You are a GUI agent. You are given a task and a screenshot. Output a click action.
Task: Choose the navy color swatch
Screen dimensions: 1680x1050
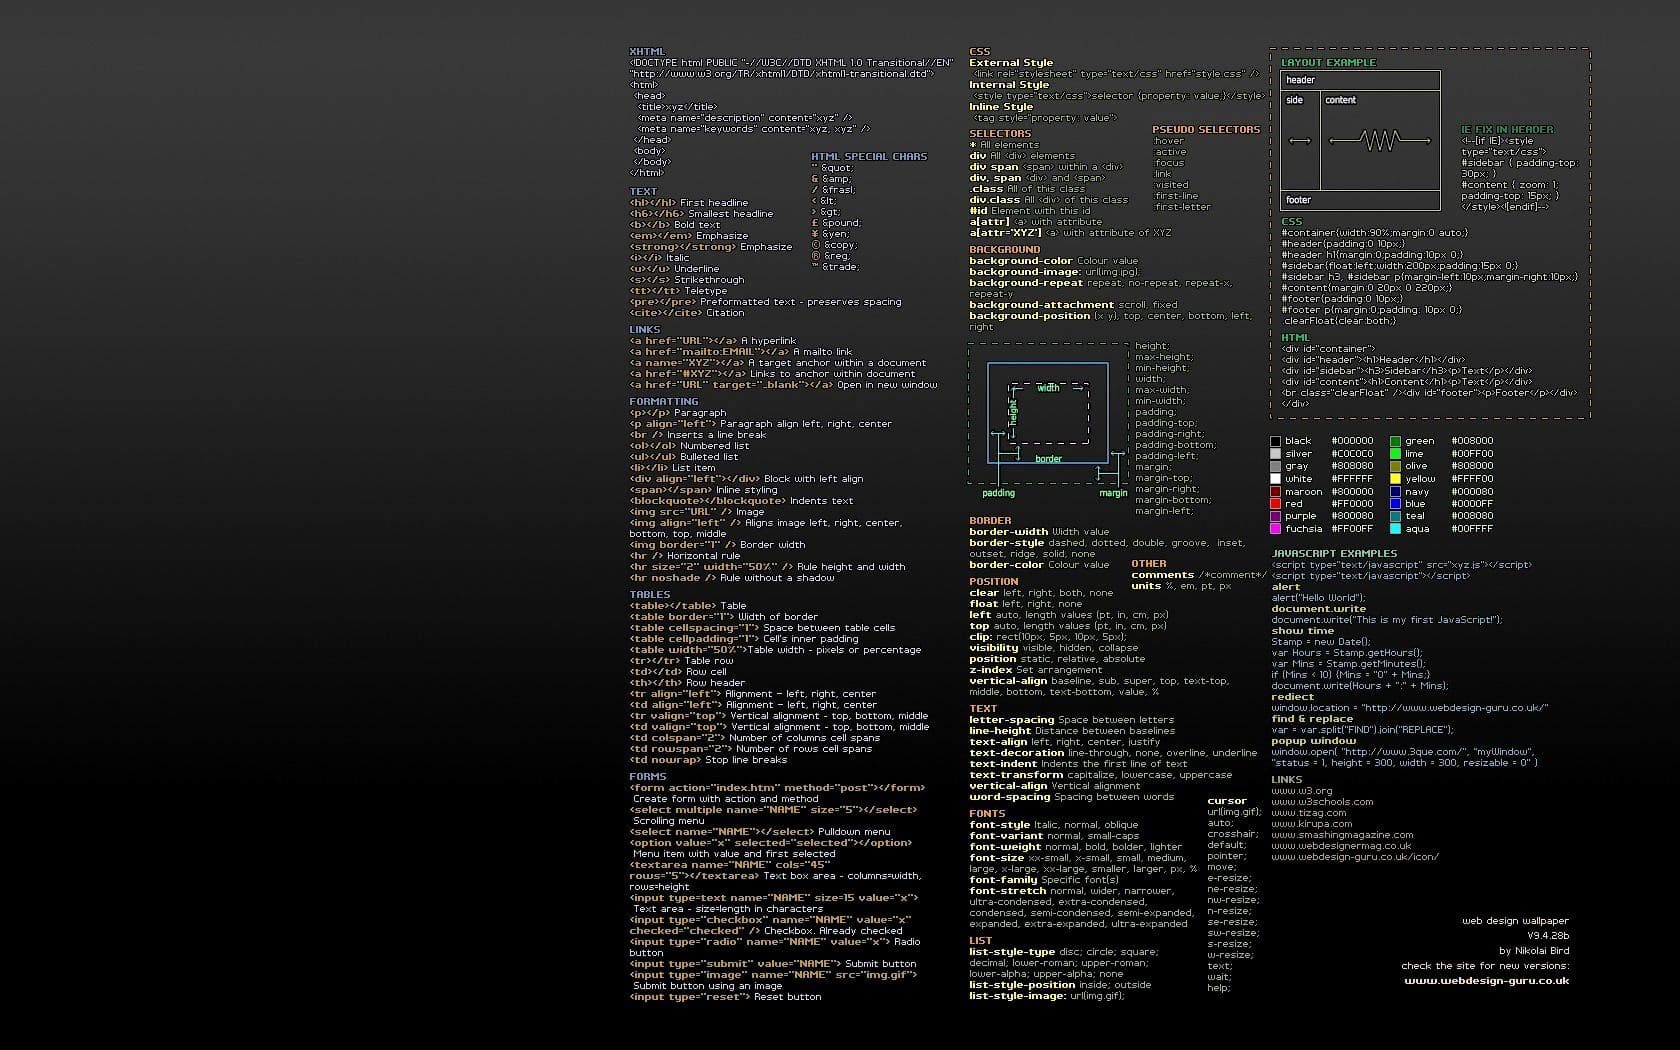pos(1395,492)
